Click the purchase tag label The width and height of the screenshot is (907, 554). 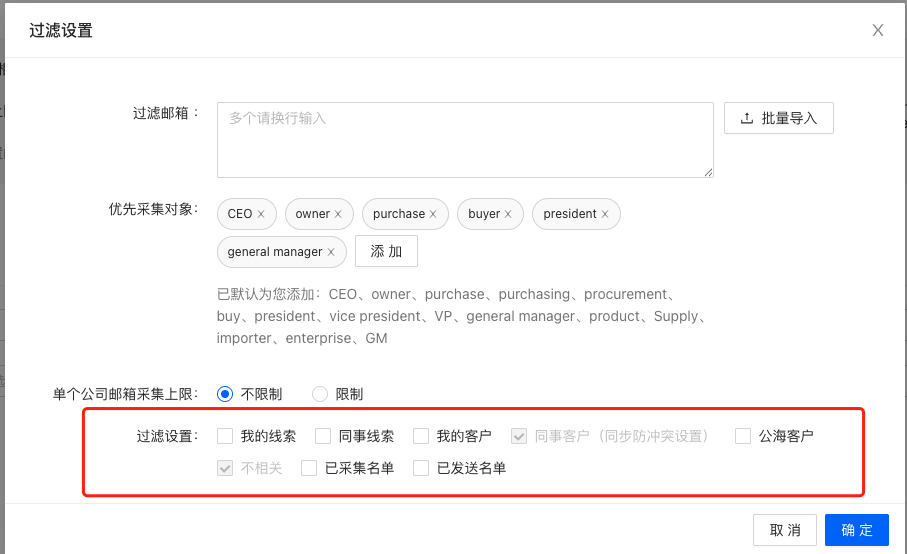tap(399, 214)
